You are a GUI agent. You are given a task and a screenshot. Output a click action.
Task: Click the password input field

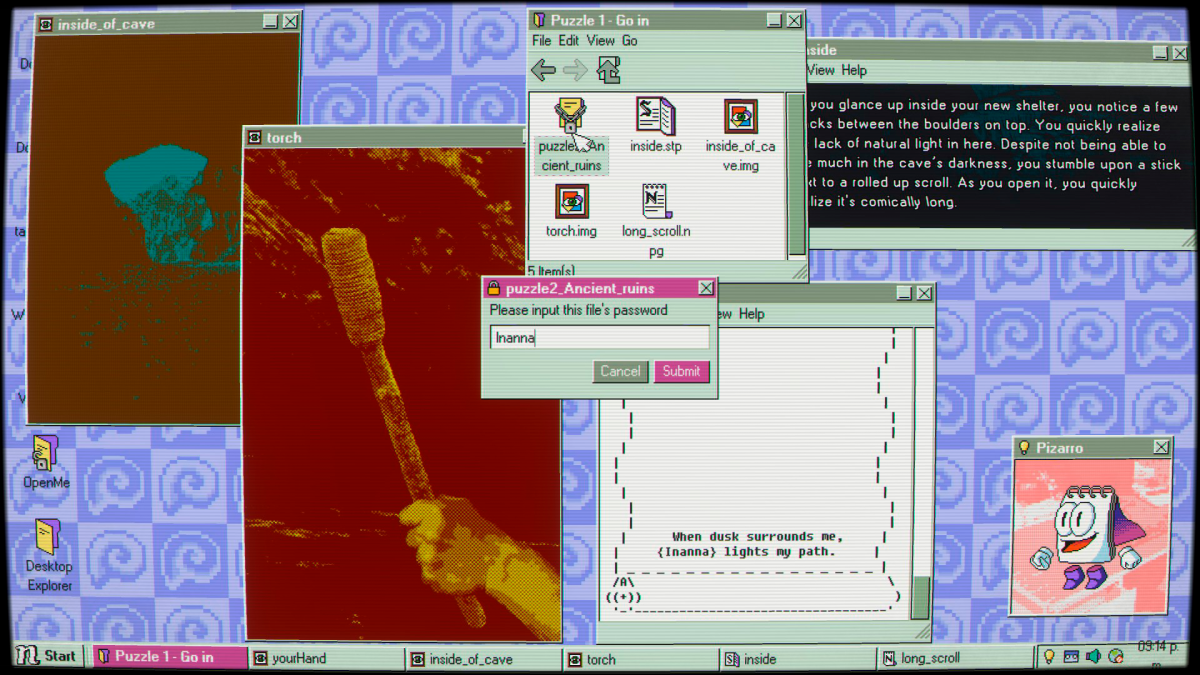(x=600, y=338)
